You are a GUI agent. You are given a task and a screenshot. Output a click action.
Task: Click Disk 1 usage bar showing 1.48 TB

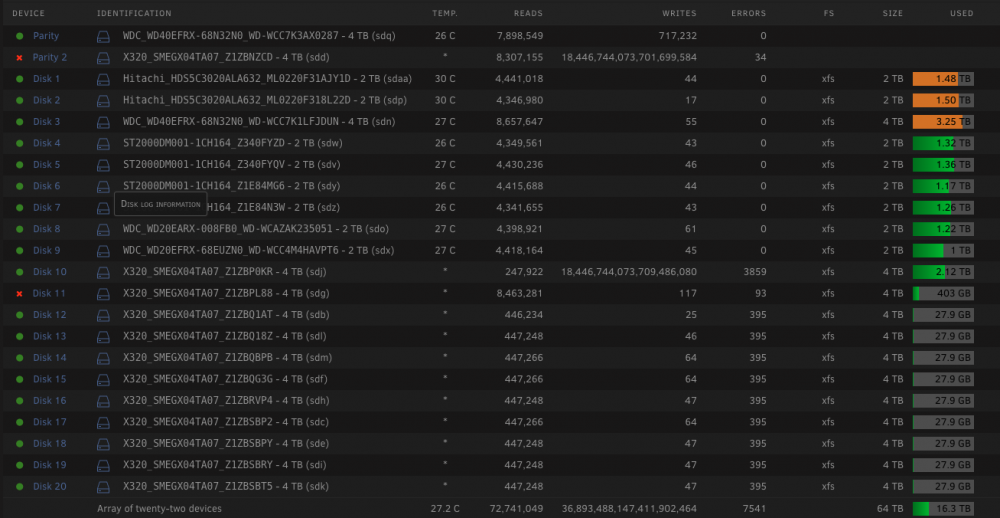[943, 79]
